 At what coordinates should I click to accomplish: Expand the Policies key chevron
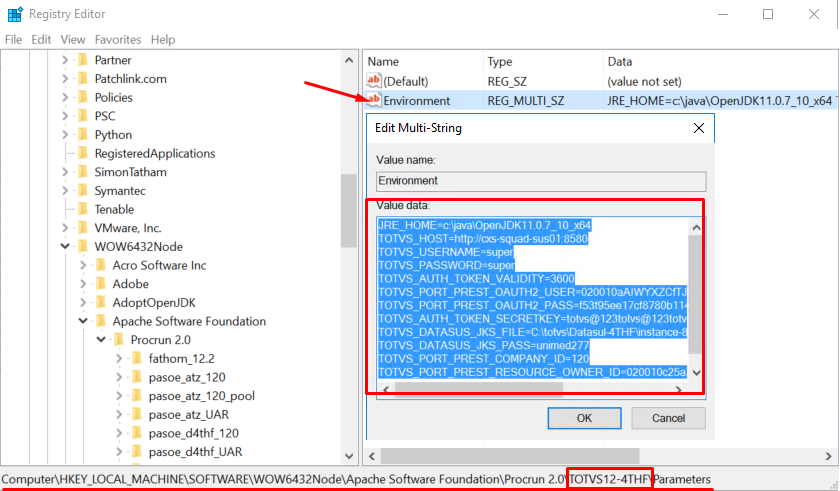click(65, 97)
